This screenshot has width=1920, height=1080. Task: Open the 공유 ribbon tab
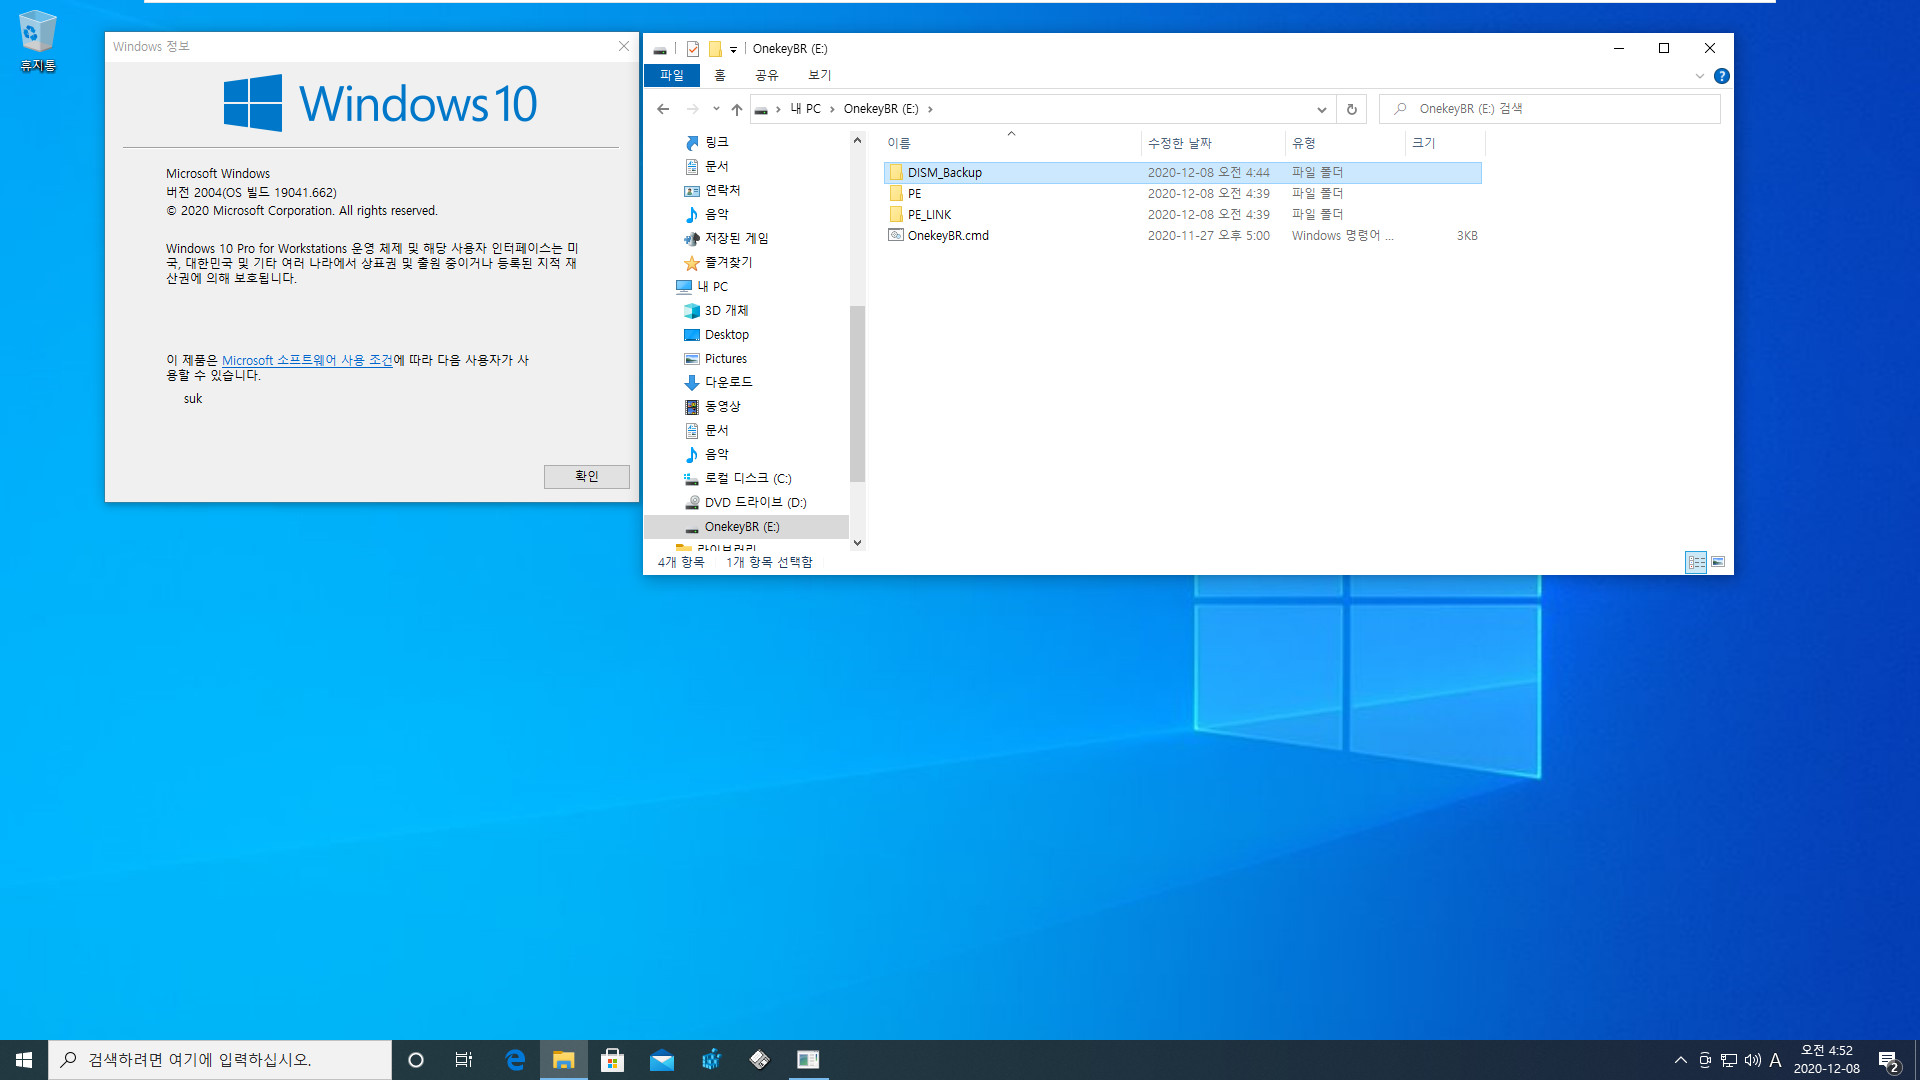[767, 76]
